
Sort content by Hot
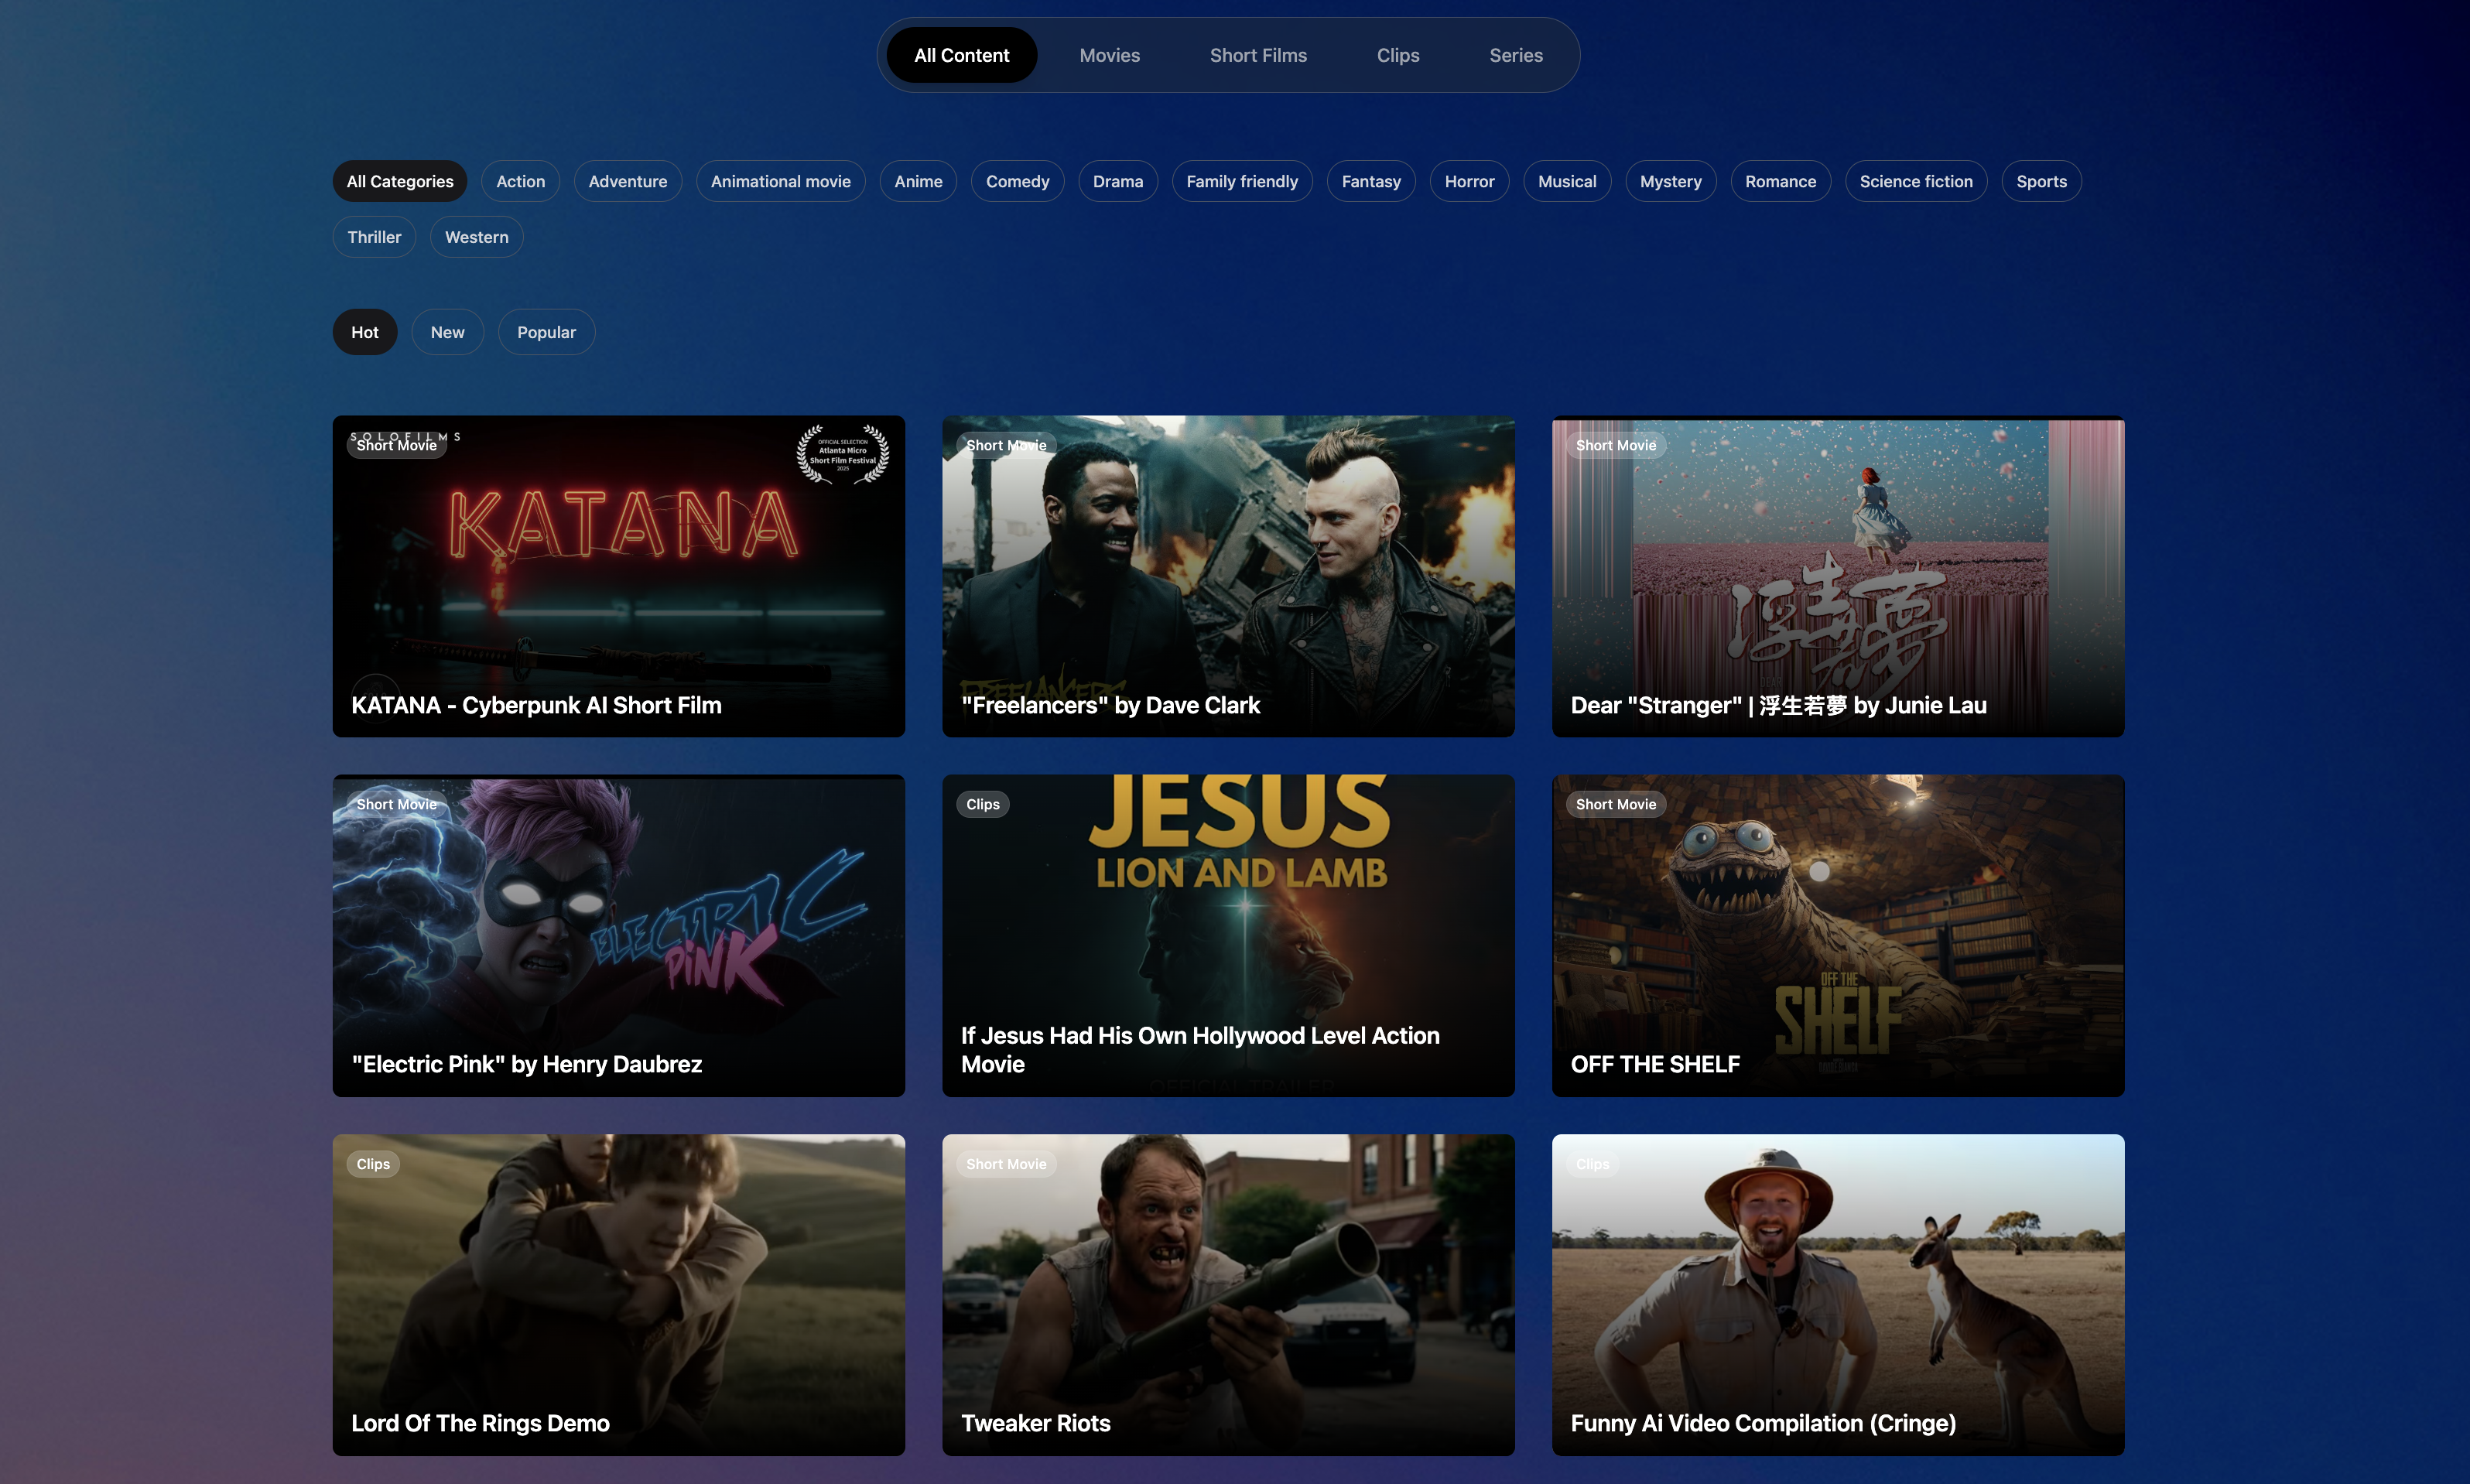tap(365, 332)
